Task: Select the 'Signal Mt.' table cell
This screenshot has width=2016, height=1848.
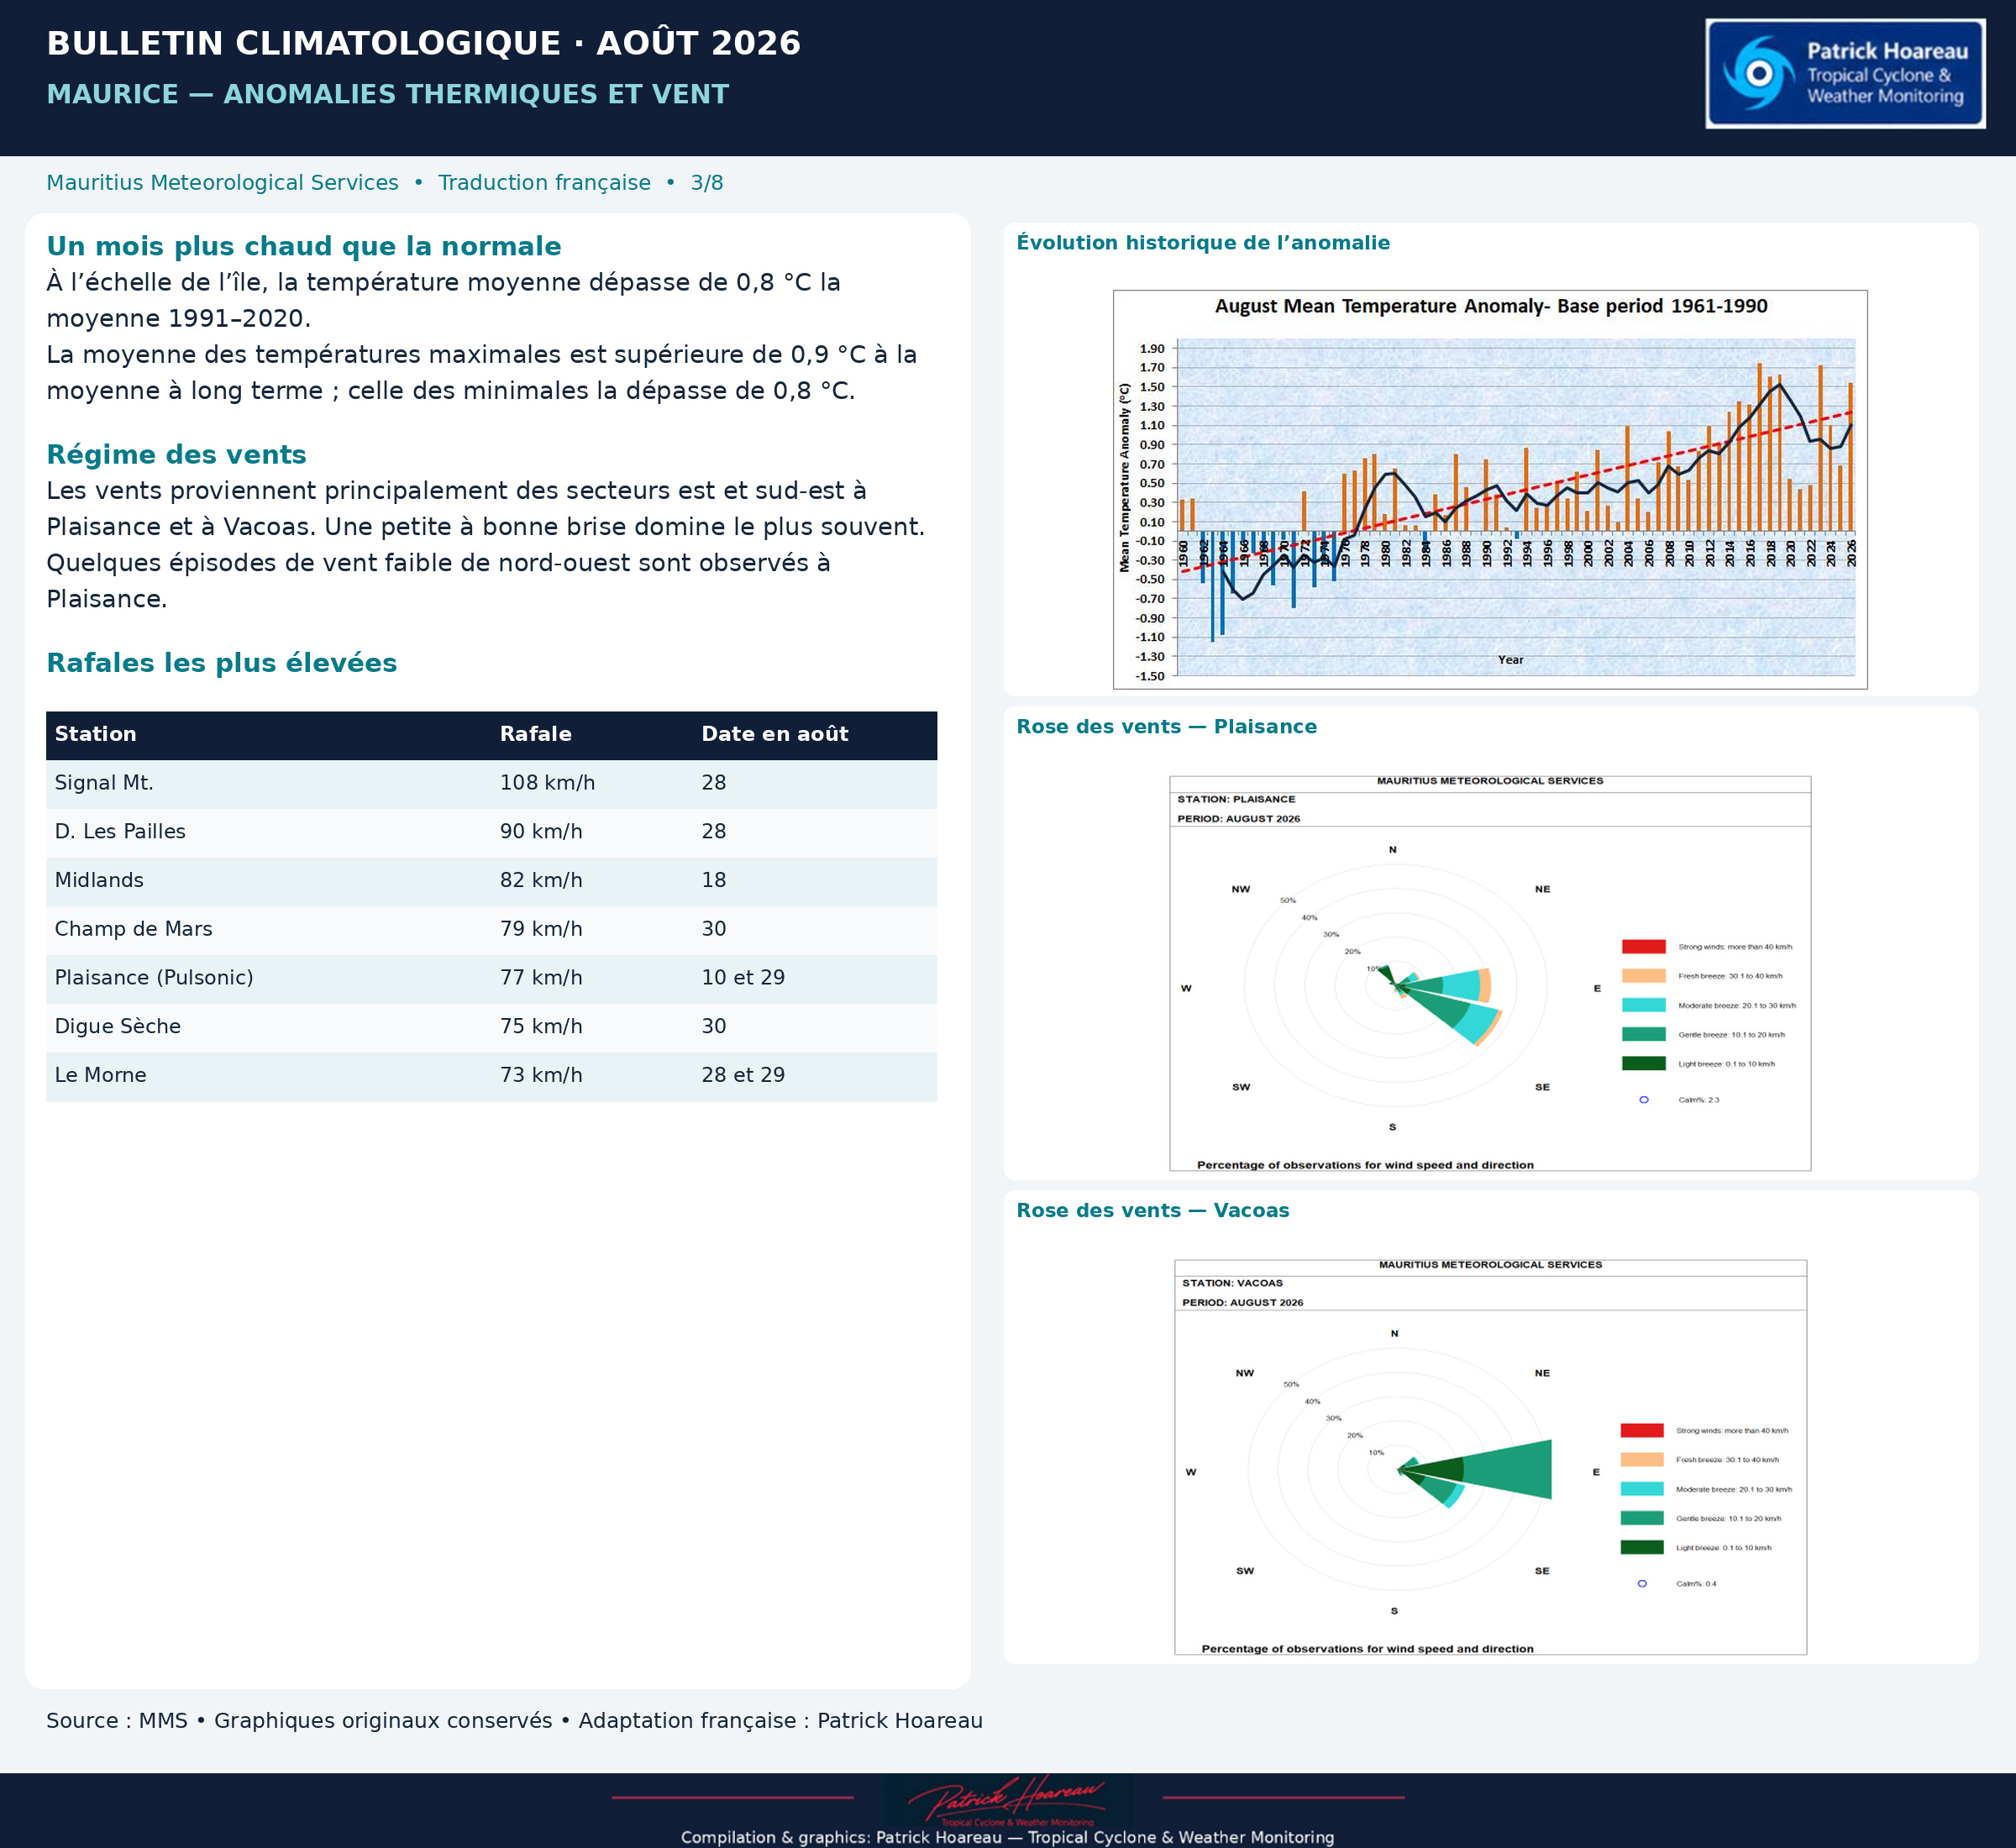Action: [104, 783]
